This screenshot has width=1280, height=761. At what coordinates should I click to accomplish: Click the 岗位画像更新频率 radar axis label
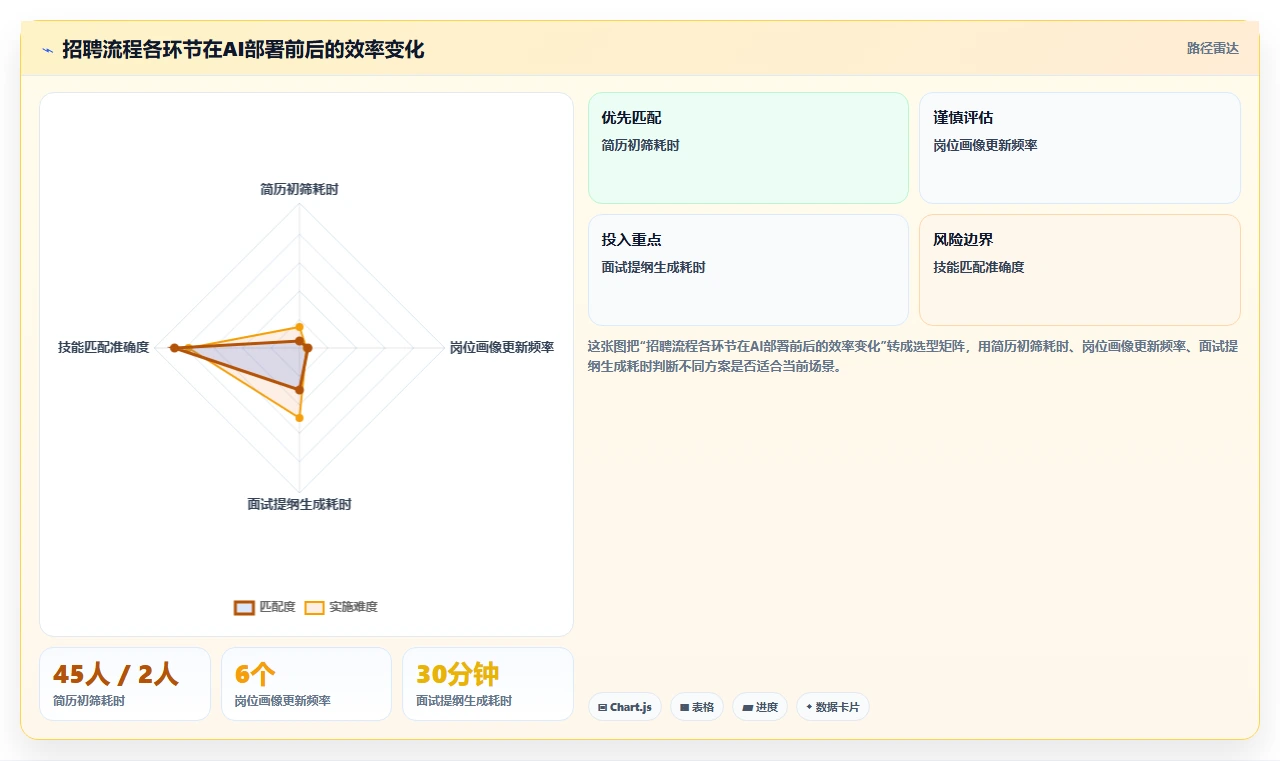coord(501,348)
